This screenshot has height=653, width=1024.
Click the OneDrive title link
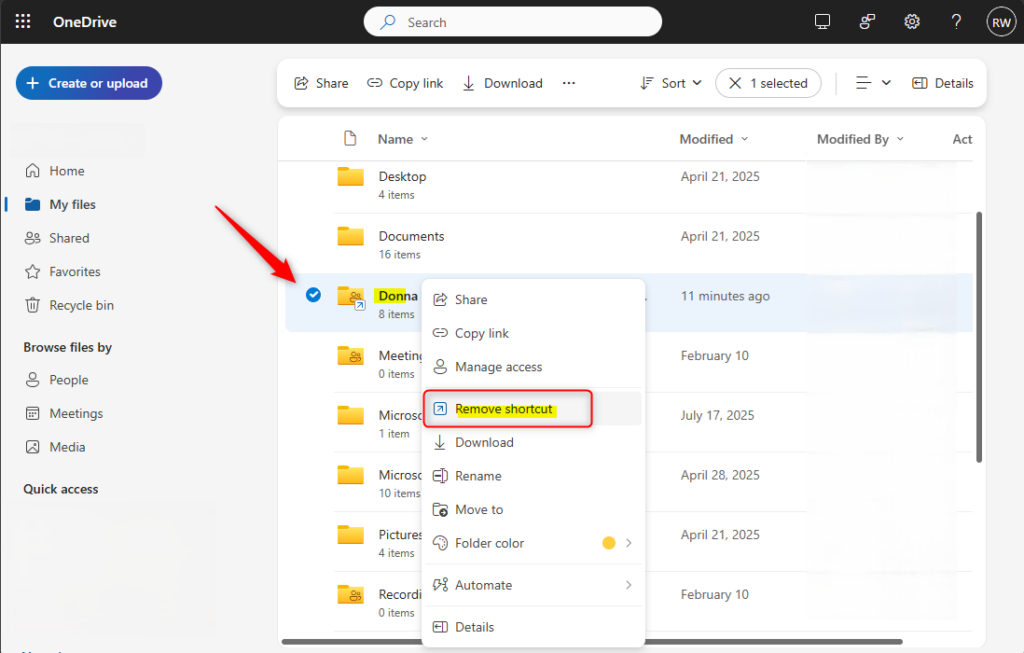point(85,22)
